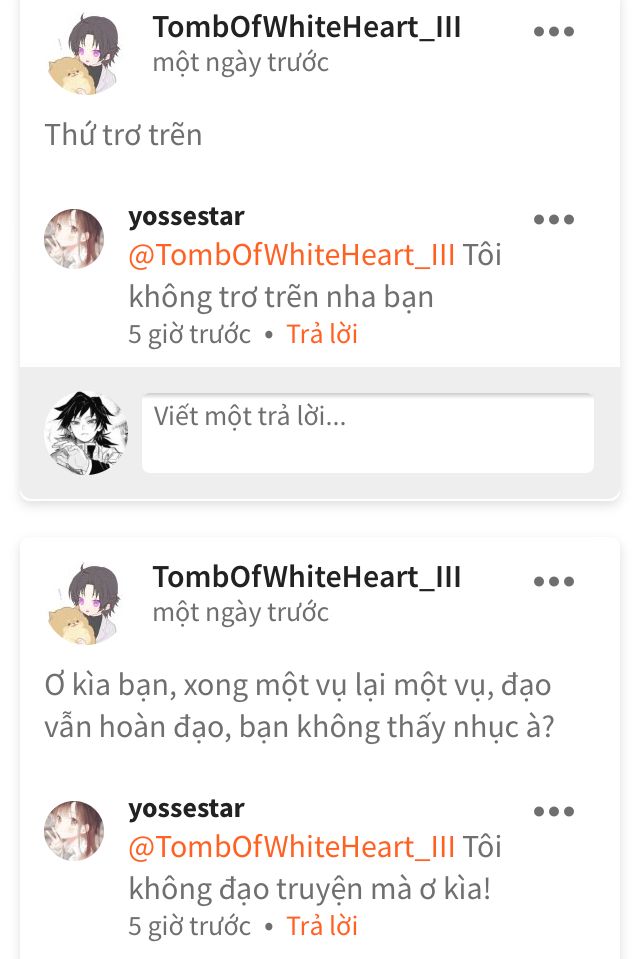The image size is (640, 959).
Task: Open TombOfWhiteHeart_III profile from 'Ơ kìa bạn' post header
Action: point(307,577)
